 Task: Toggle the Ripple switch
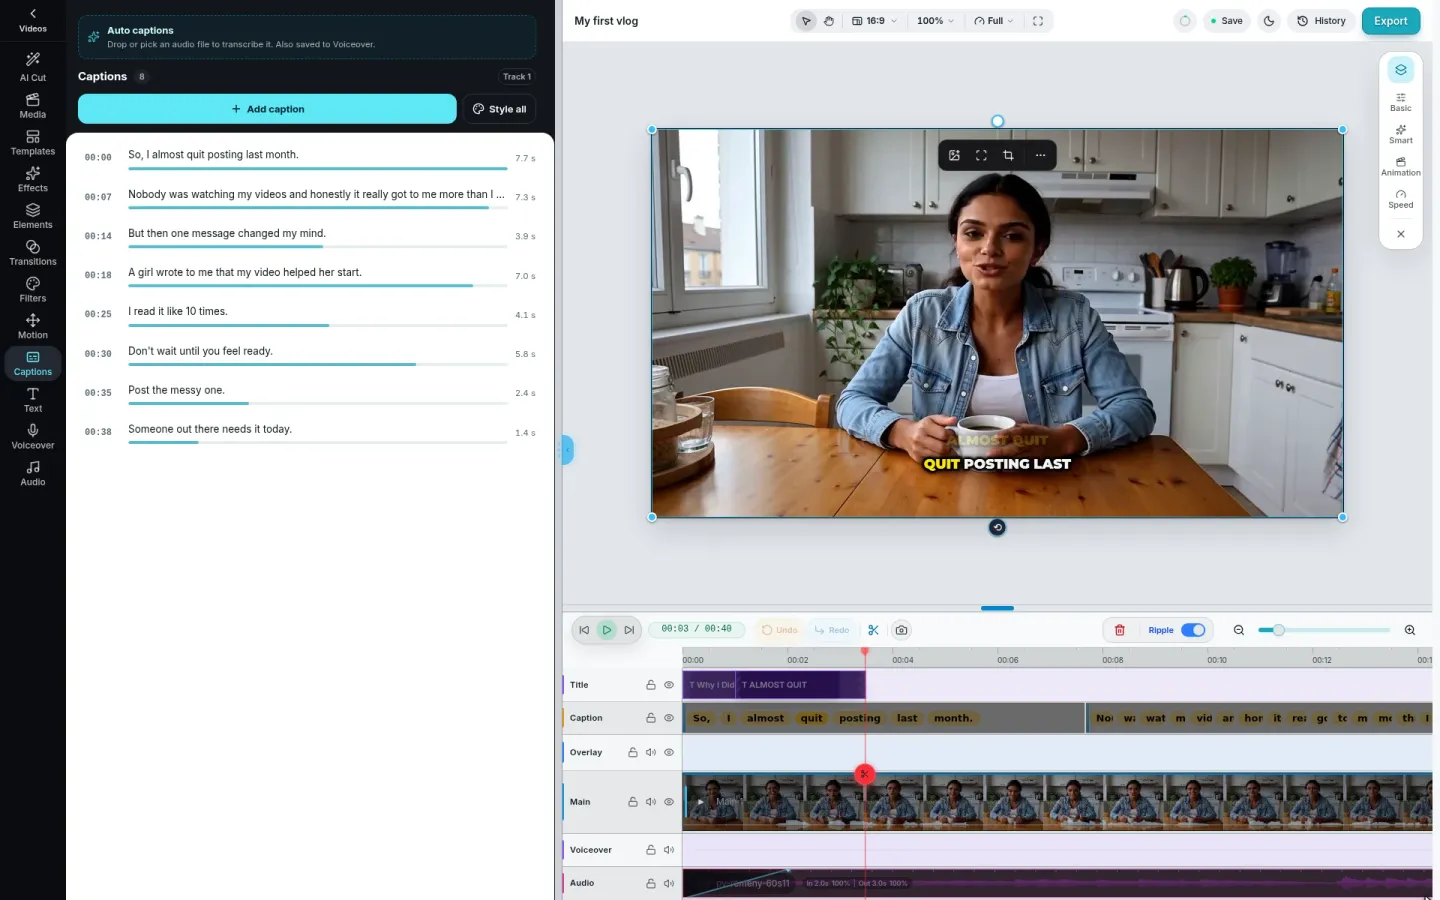[x=1193, y=630]
